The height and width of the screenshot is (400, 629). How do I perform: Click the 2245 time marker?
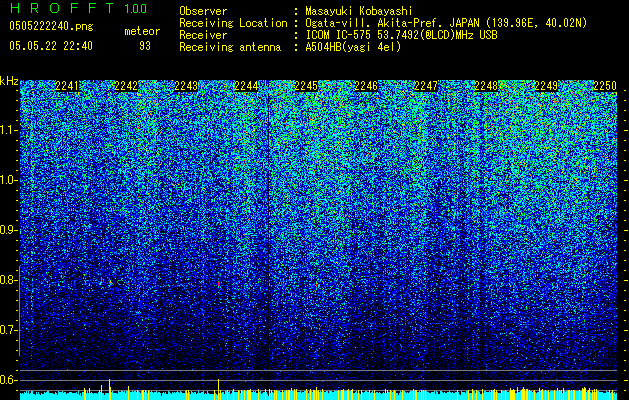(306, 86)
